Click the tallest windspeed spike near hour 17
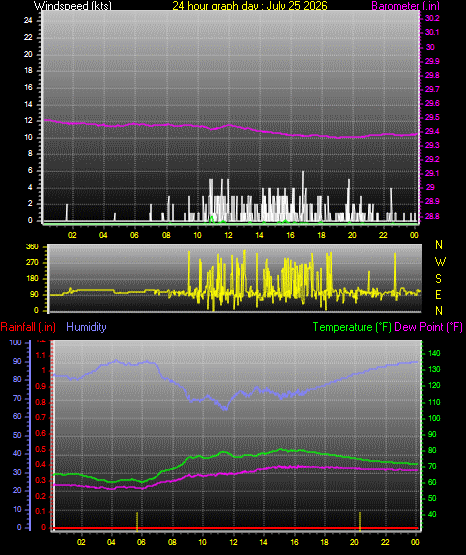 303,196
